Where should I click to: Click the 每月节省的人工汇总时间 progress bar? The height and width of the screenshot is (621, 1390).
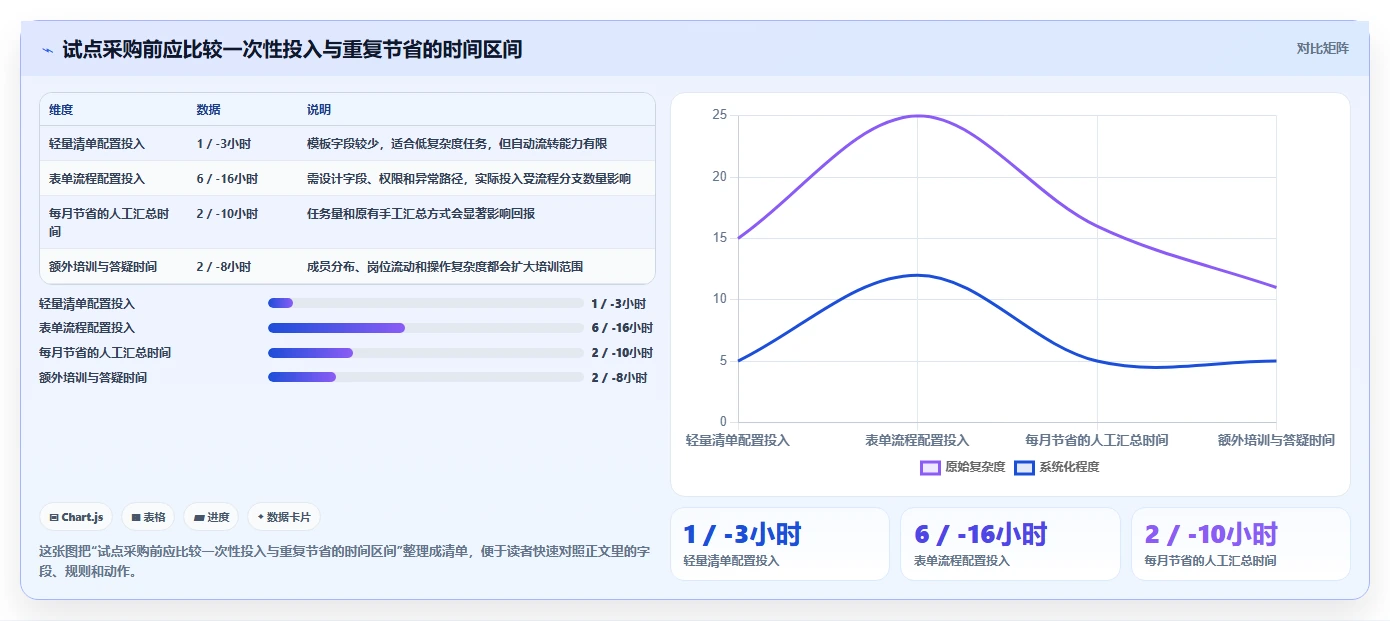(426, 353)
